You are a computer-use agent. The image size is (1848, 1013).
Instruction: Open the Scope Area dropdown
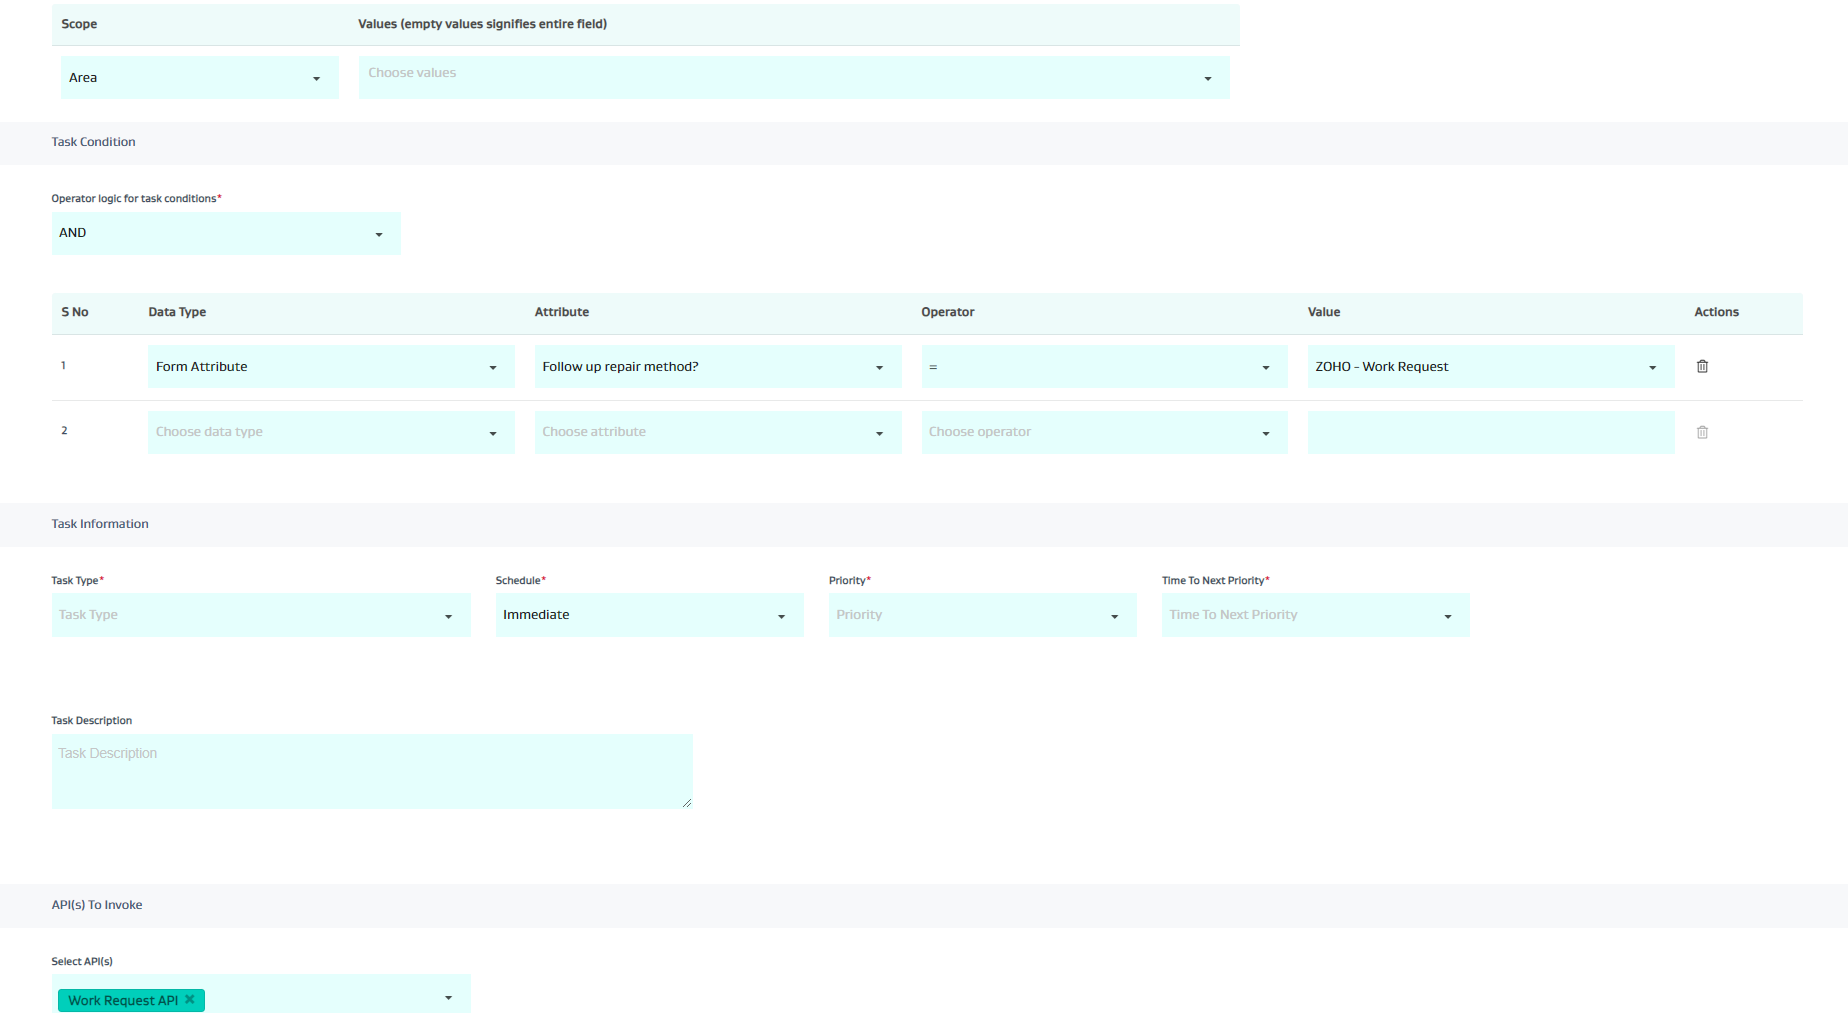point(199,78)
